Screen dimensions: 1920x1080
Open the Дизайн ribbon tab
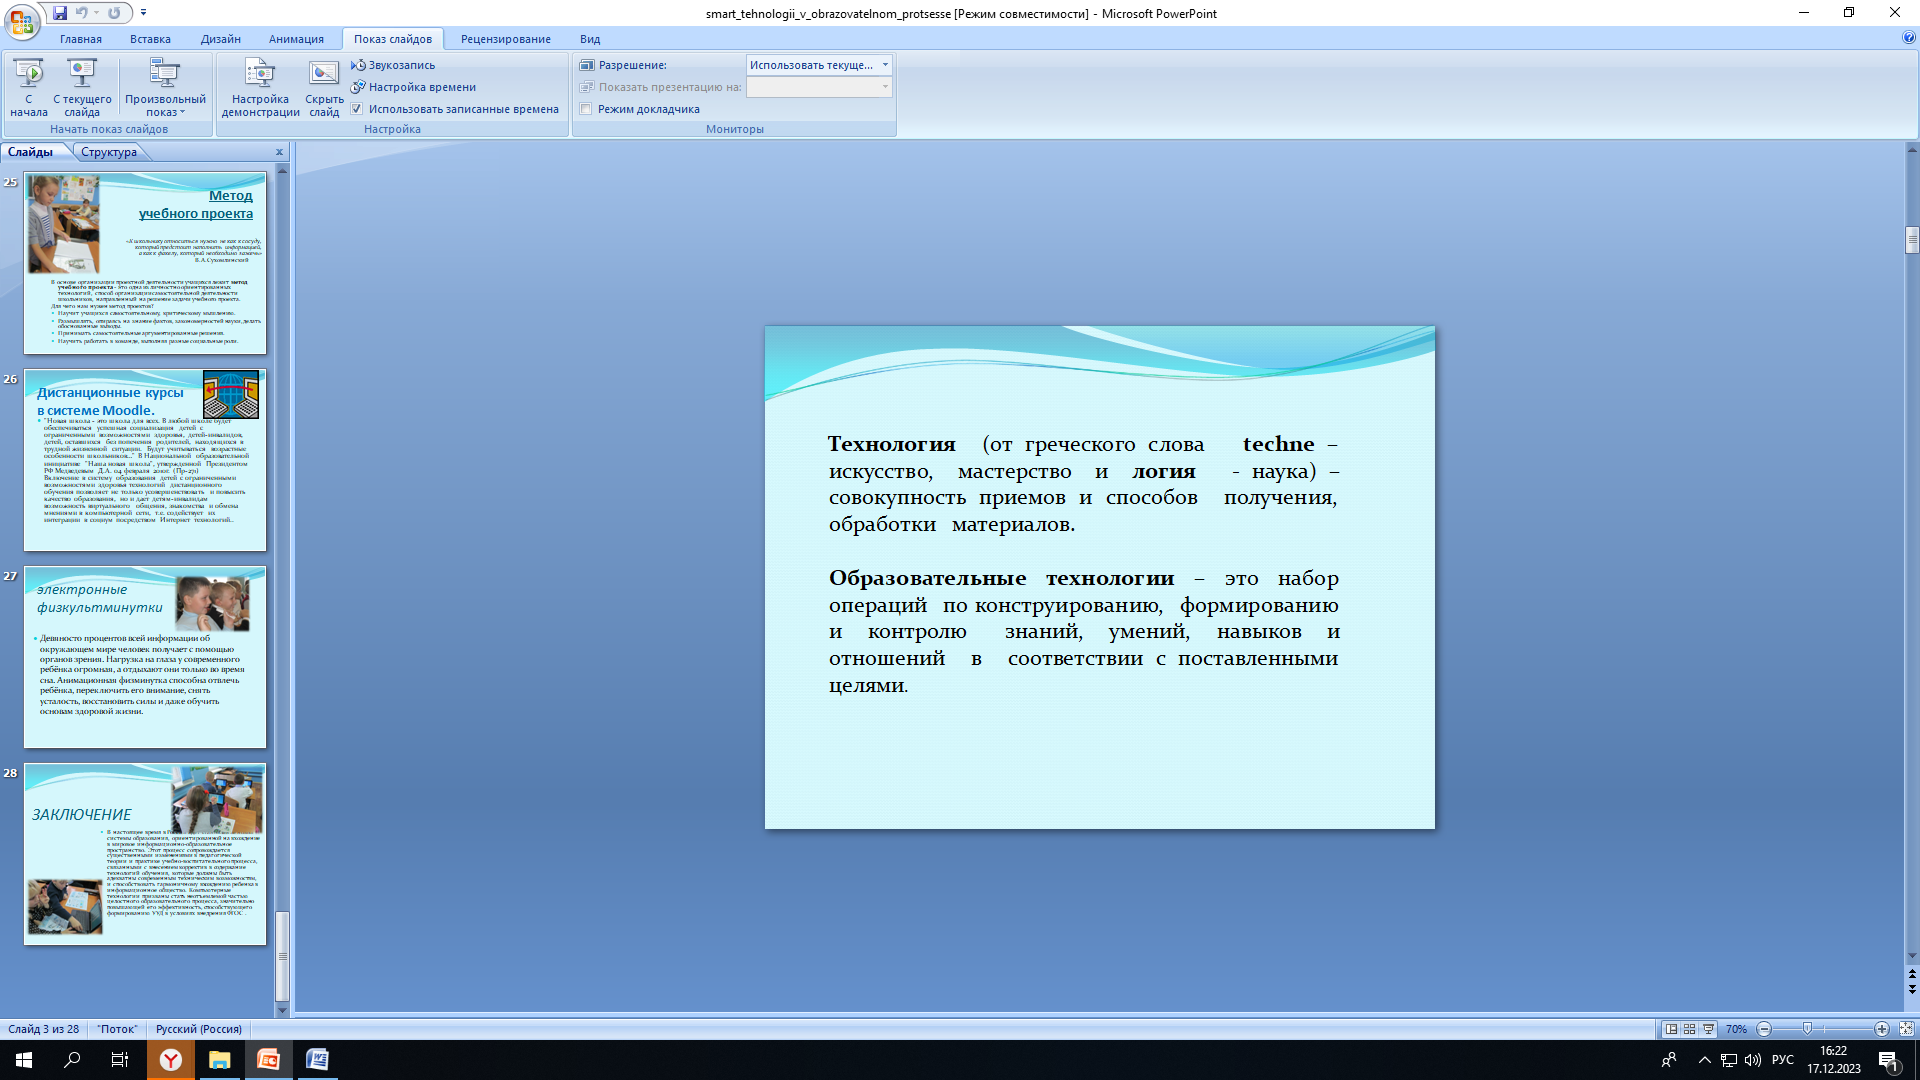pyautogui.click(x=220, y=39)
